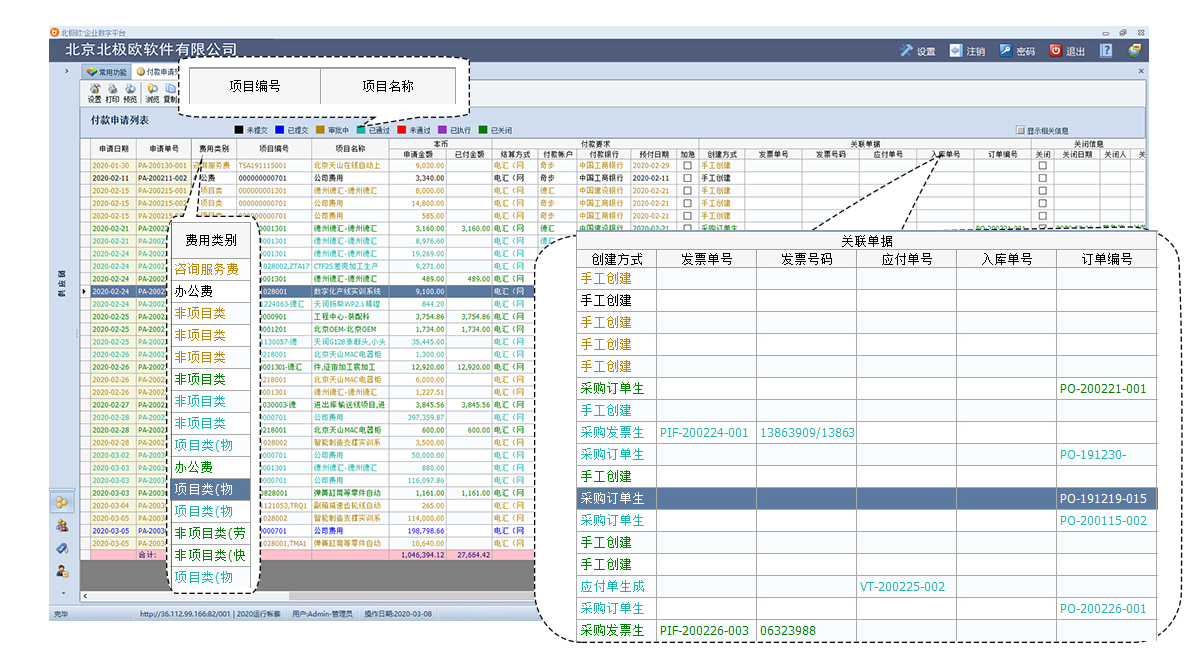The image size is (1200, 649).
Task: Open the 密码 password key button
Action: pyautogui.click(x=1017, y=51)
